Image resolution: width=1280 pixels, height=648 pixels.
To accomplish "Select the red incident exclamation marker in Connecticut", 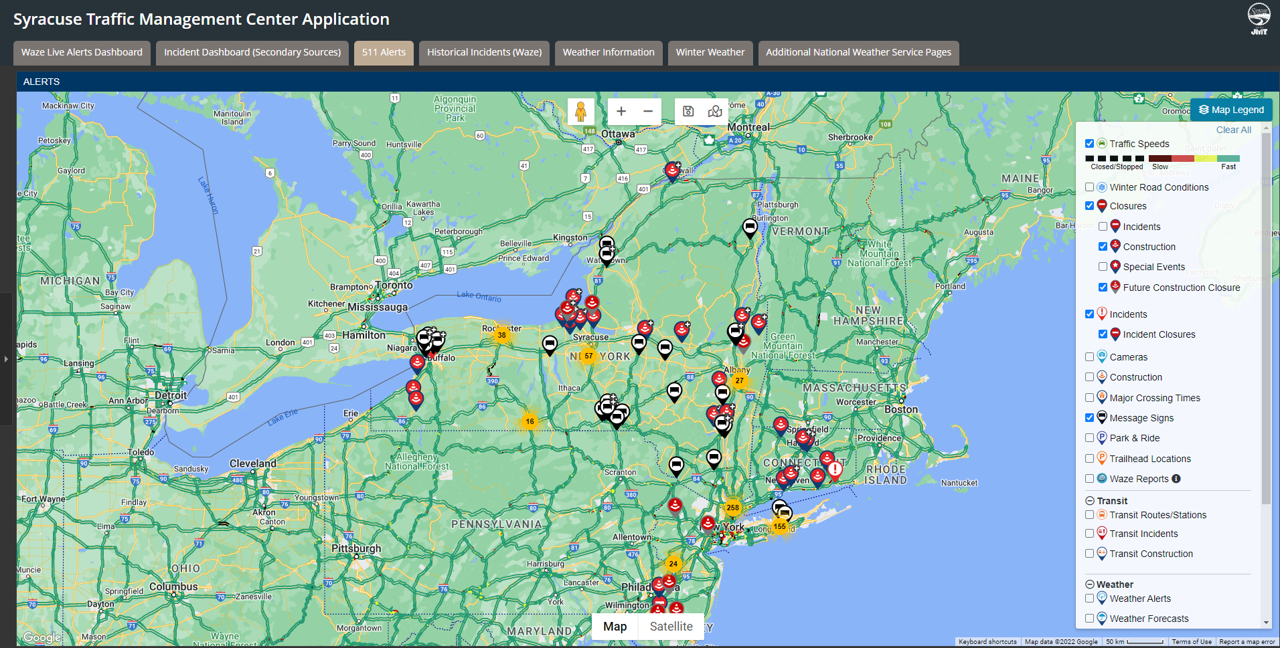I will 835,470.
